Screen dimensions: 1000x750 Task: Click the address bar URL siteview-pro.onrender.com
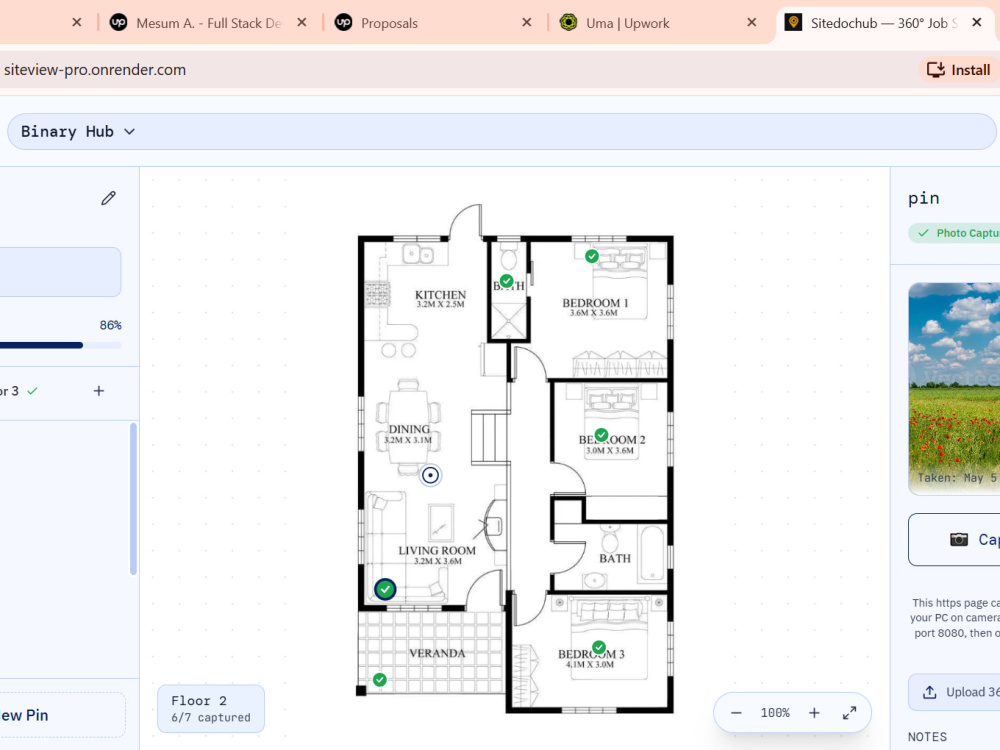pyautogui.click(x=95, y=70)
